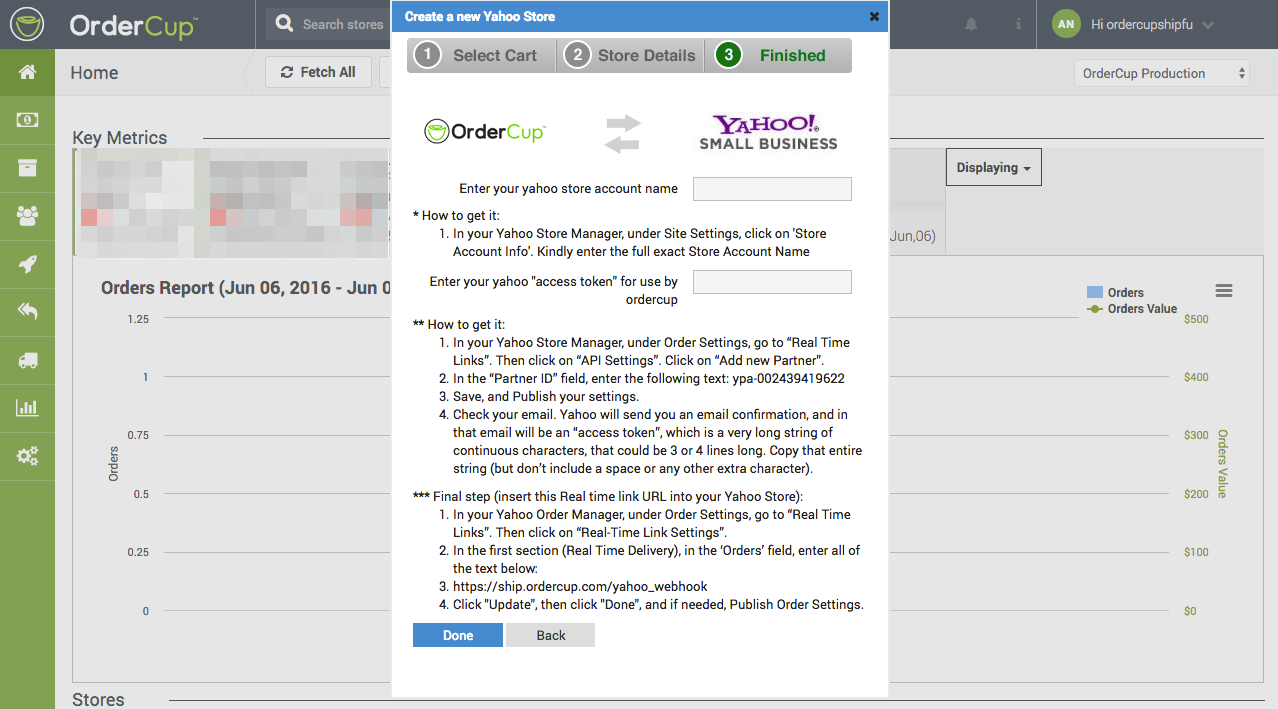
Task: Expand the Displaying dropdown
Action: tap(993, 167)
